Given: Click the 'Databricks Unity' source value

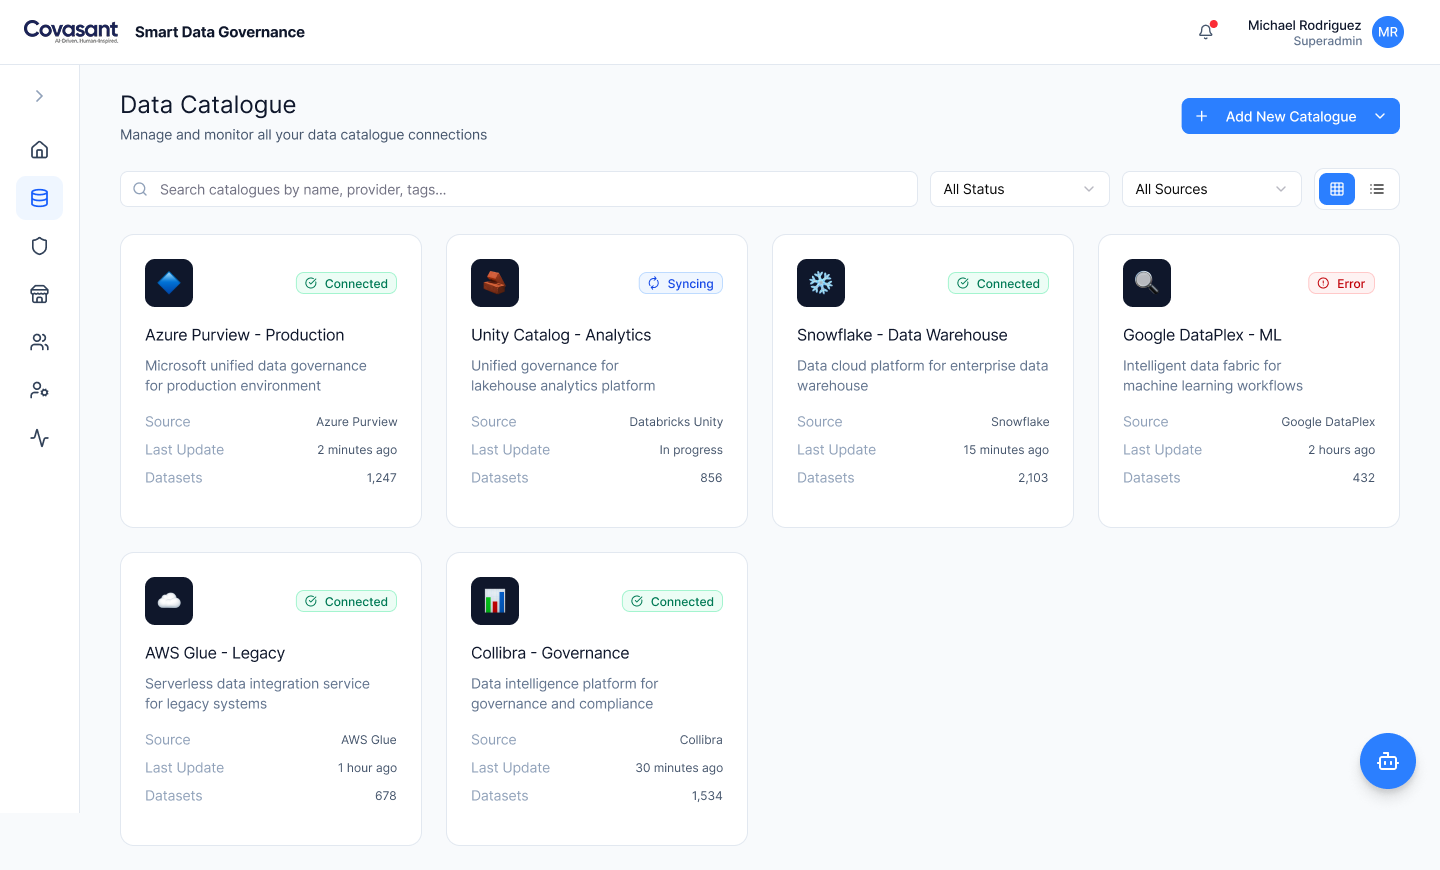Looking at the screenshot, I should 676,422.
